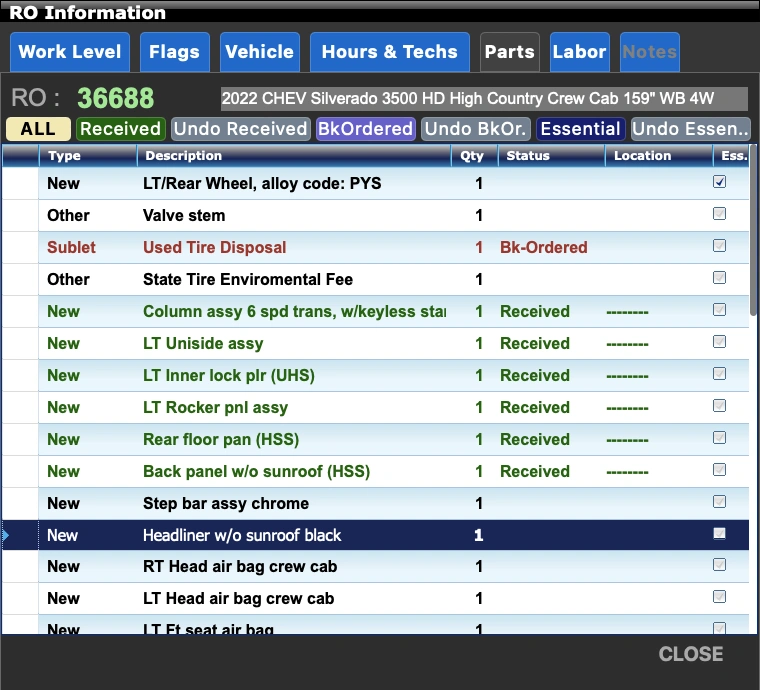Uncheck Essential for LT/Rear Wheel row

point(719,183)
